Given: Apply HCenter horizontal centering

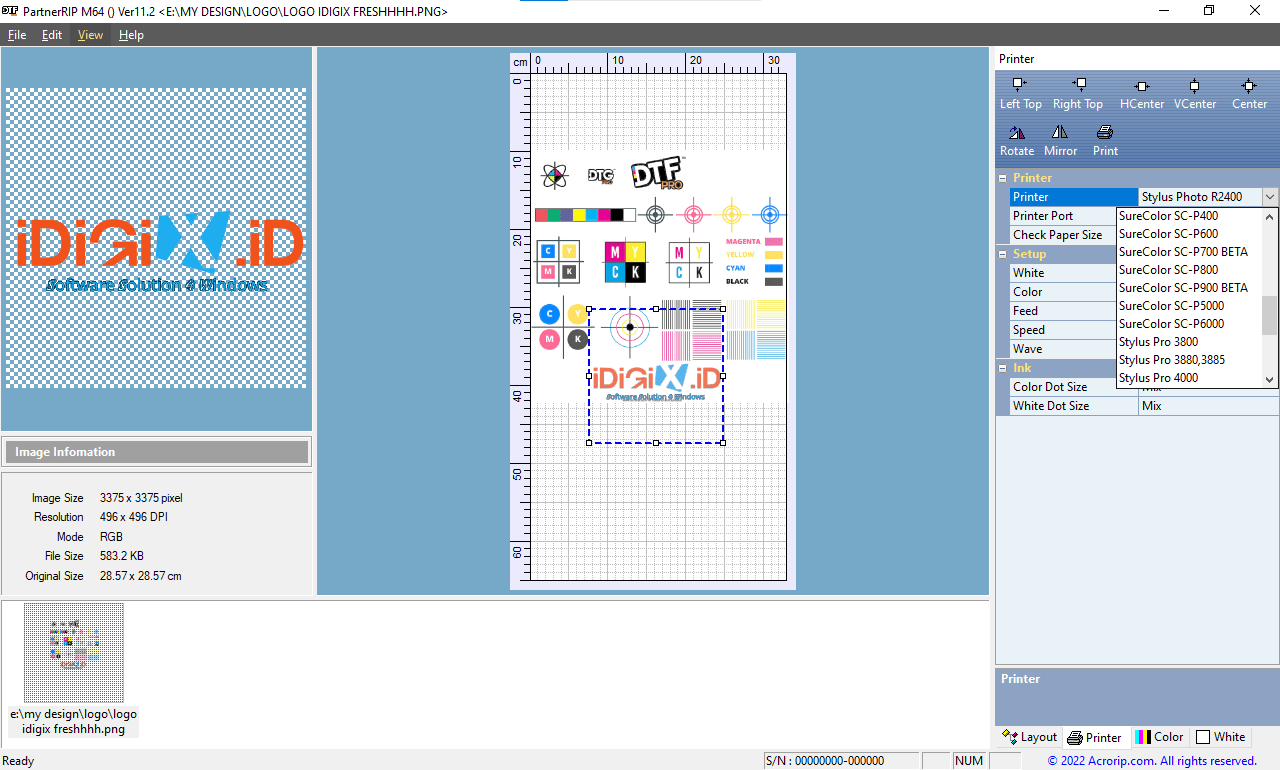Looking at the screenshot, I should click(x=1142, y=94).
